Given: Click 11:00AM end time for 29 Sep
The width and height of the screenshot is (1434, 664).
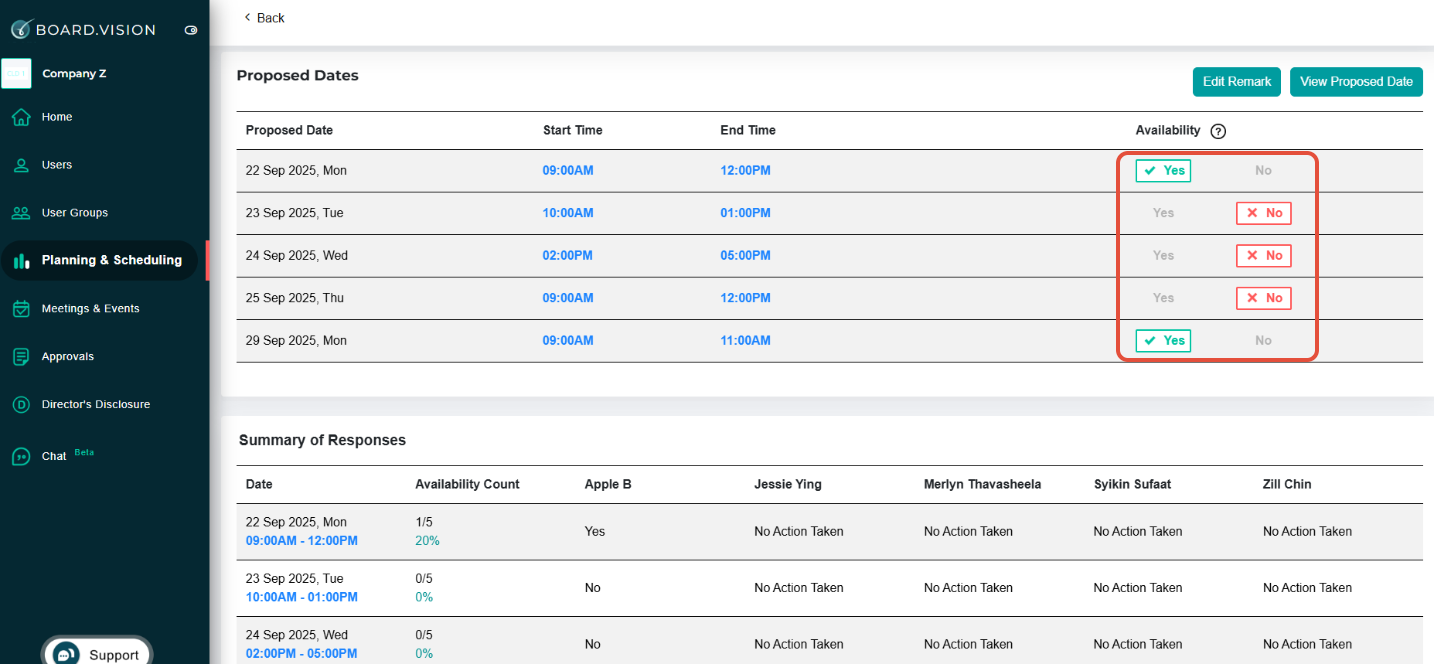Looking at the screenshot, I should click(x=745, y=341).
